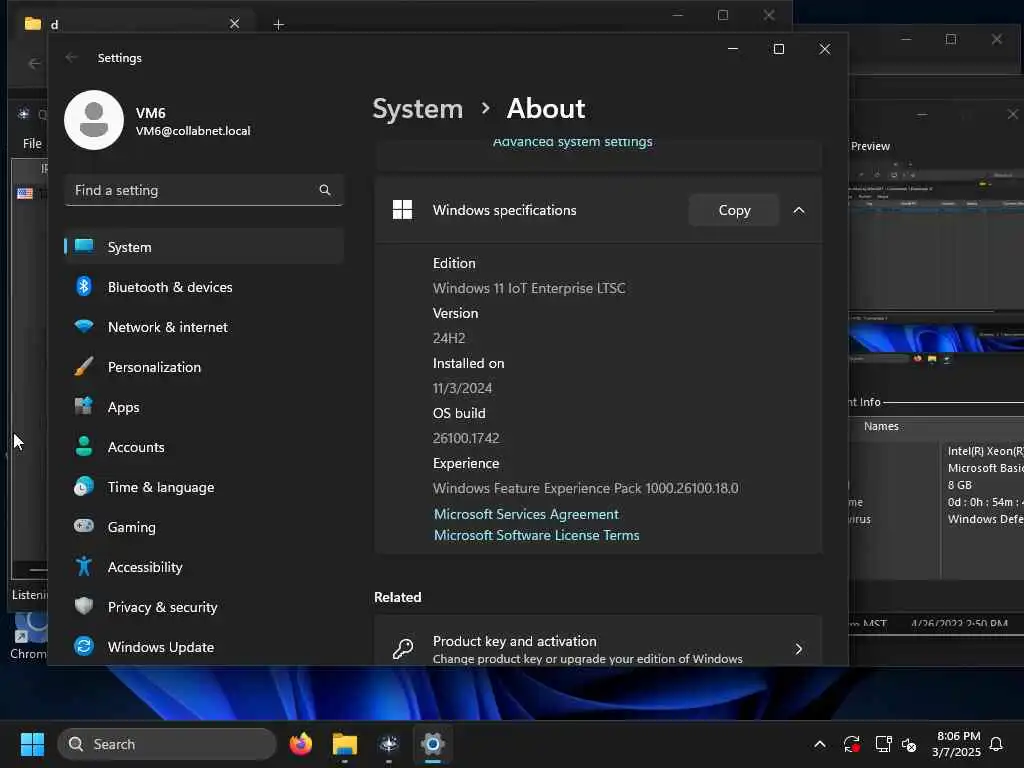Open Accessibility settings
1024x768 pixels.
tap(204, 567)
